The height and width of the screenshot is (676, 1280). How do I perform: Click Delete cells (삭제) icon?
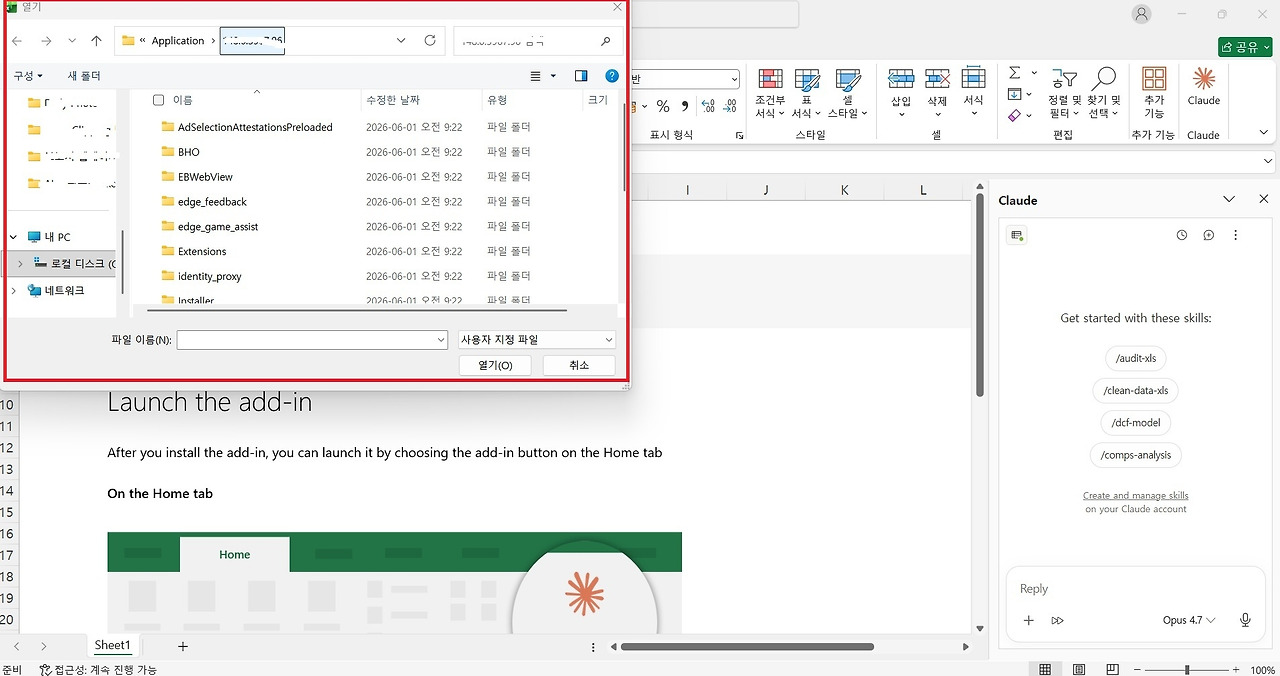(x=937, y=79)
